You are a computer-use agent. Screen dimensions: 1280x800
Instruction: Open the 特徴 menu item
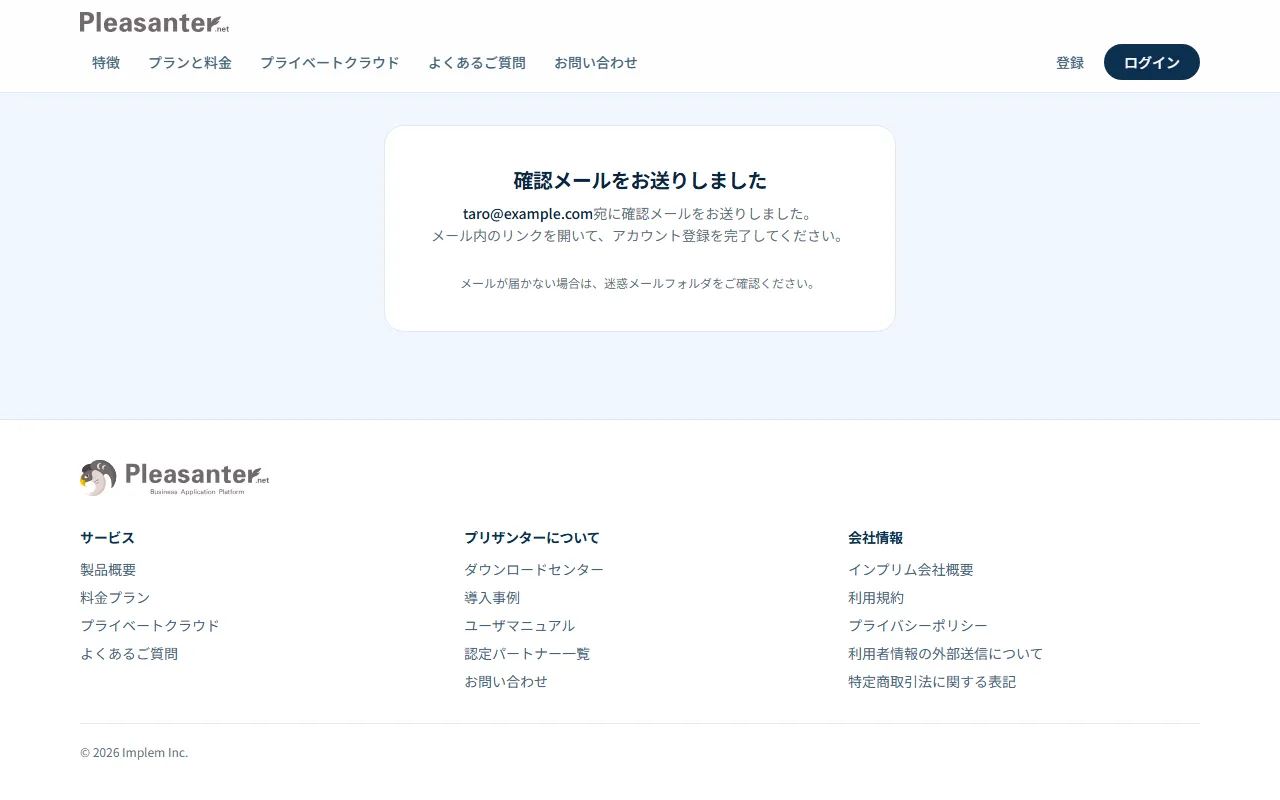pos(106,62)
